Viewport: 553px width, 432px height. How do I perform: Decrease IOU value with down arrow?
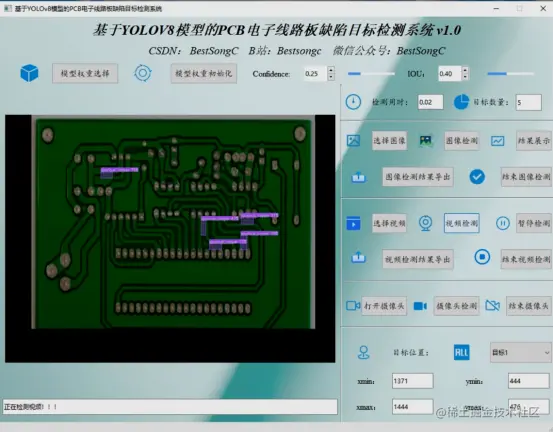point(465,77)
